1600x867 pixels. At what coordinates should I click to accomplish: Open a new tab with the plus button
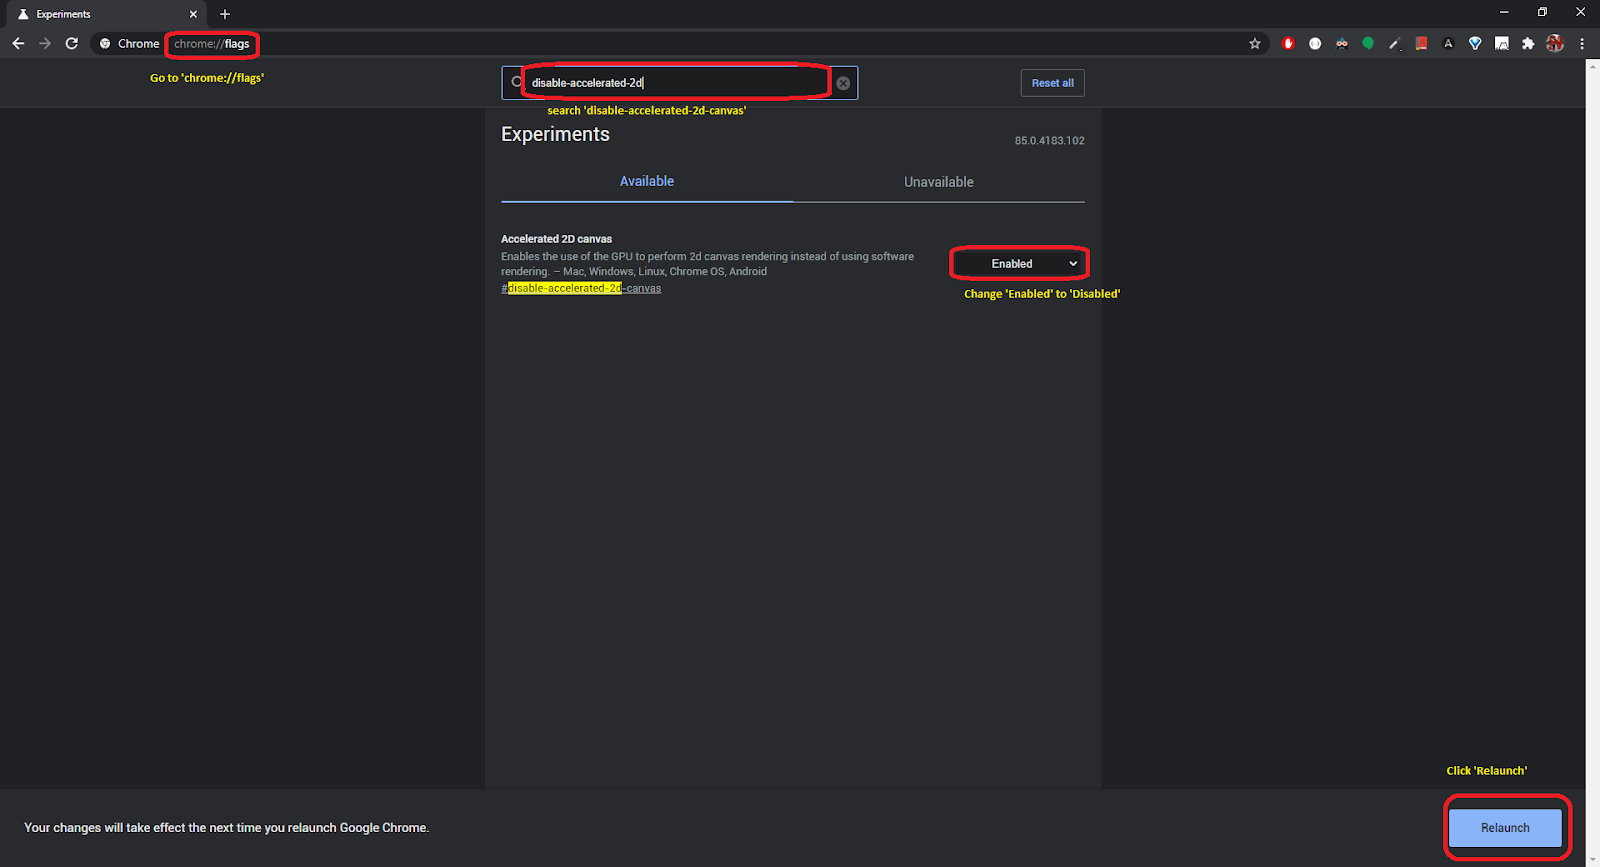pyautogui.click(x=225, y=14)
